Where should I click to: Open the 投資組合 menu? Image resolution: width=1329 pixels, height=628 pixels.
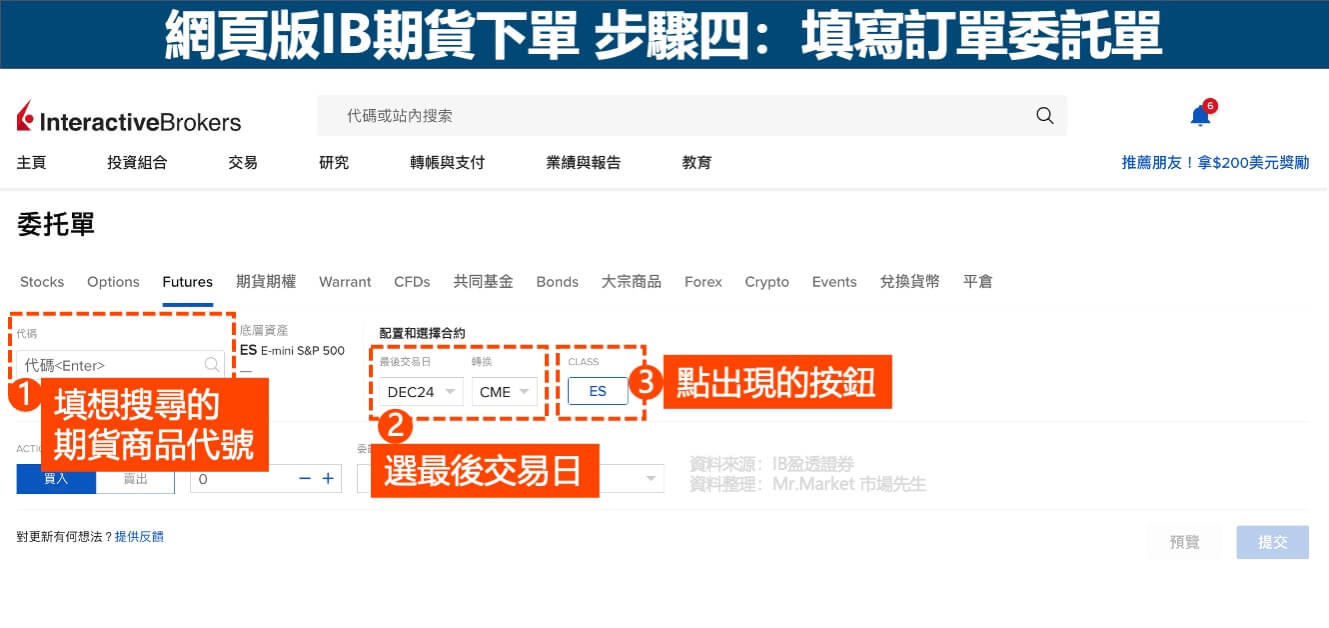pos(137,162)
